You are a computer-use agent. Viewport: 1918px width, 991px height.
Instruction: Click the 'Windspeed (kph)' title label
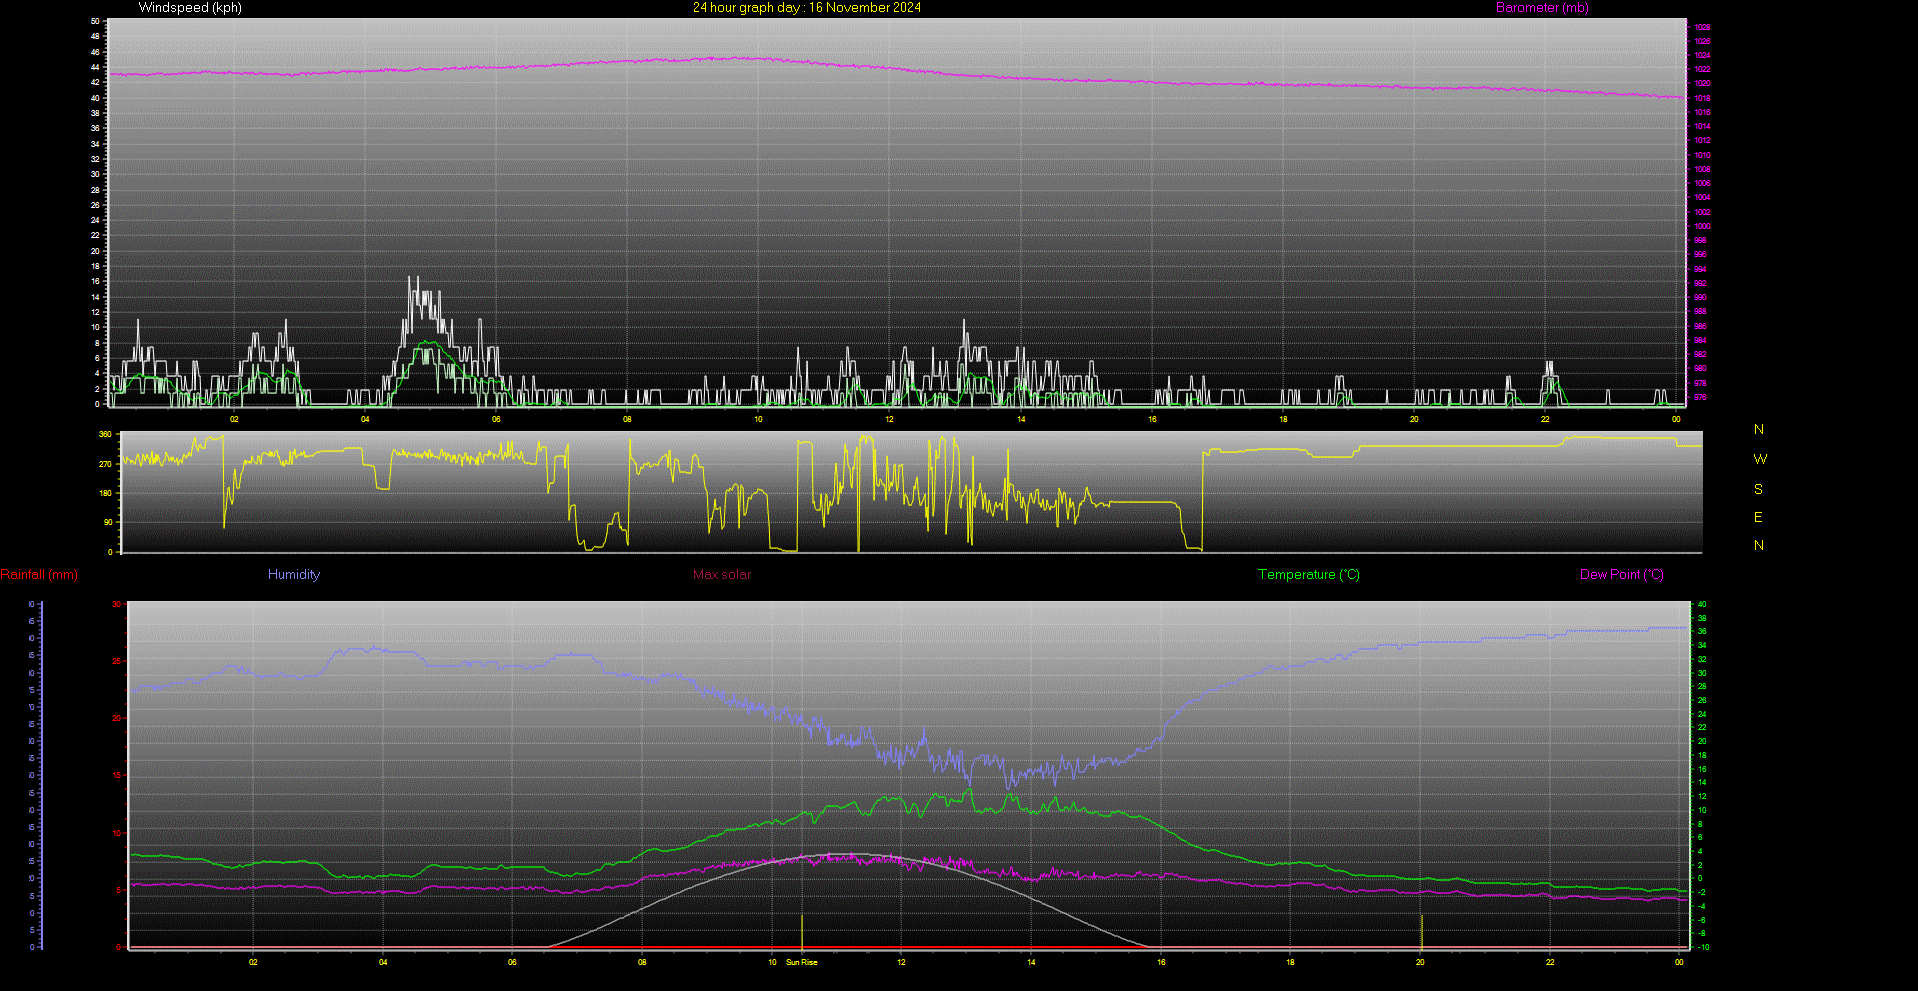pyautogui.click(x=190, y=8)
